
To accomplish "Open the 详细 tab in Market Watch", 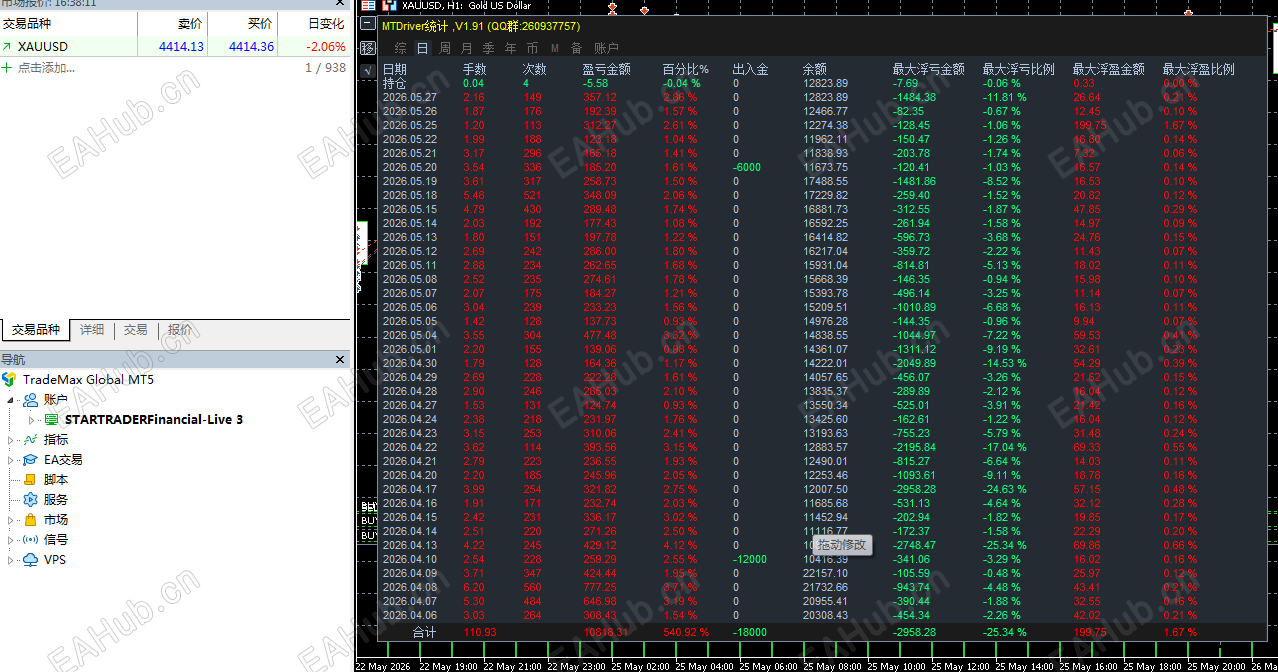I will [92, 330].
